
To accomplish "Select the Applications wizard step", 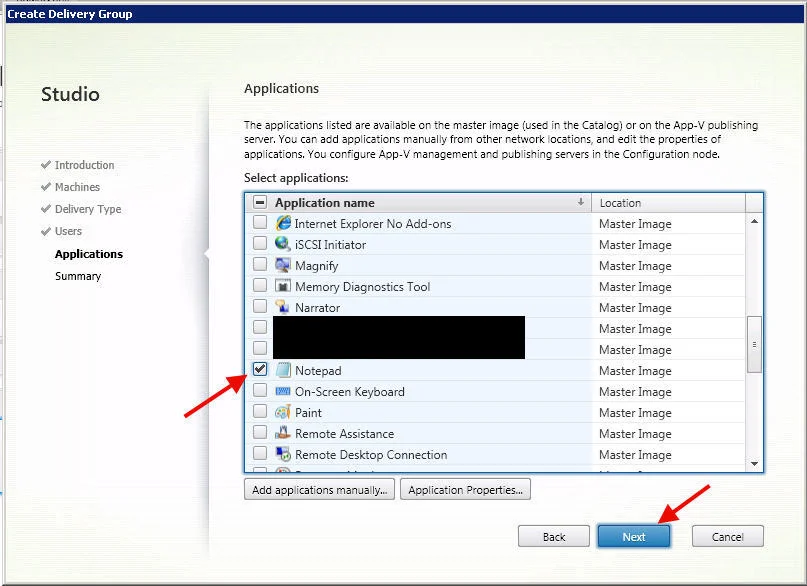I will click(x=89, y=254).
